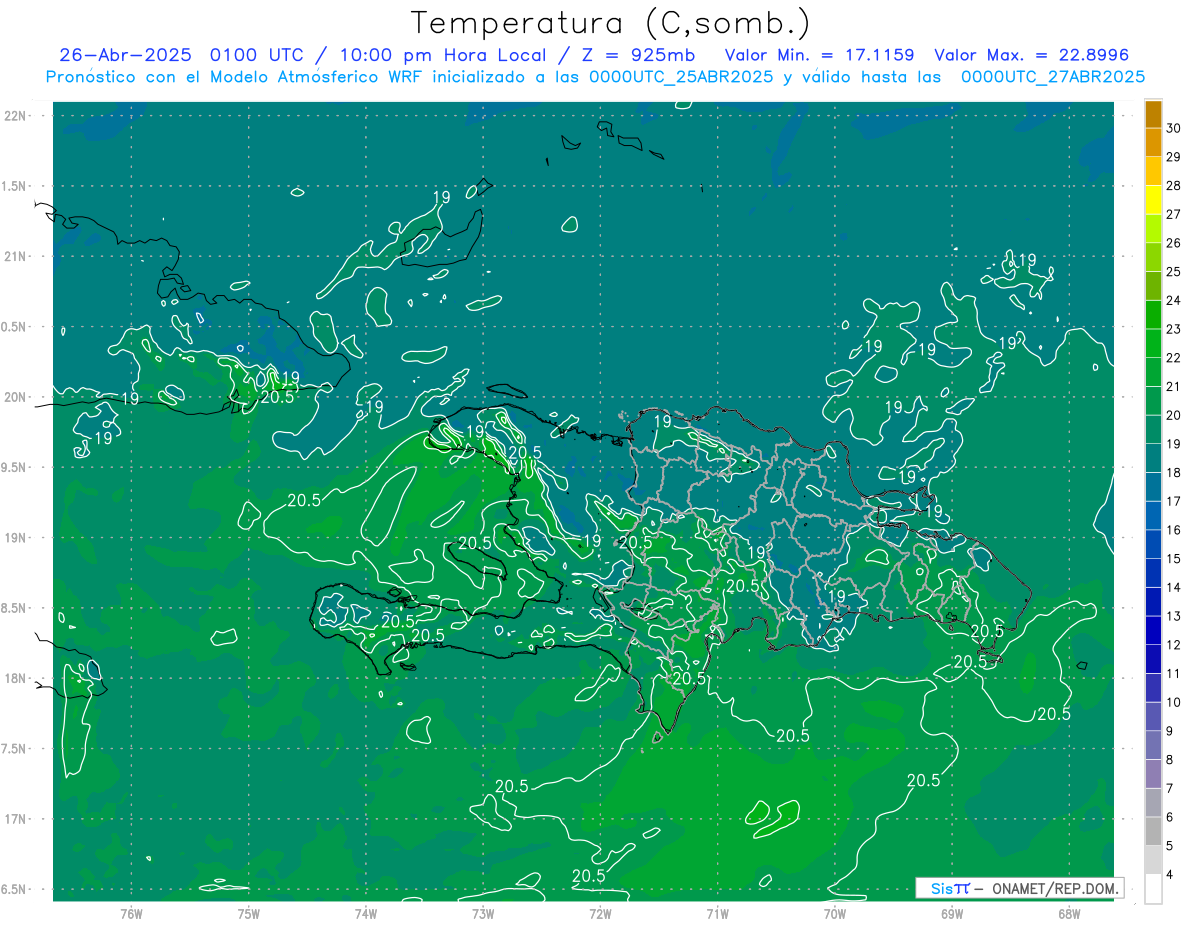This screenshot has width=1200, height=927.
Task: Click the color bar label "6"
Action: tap(1169, 818)
